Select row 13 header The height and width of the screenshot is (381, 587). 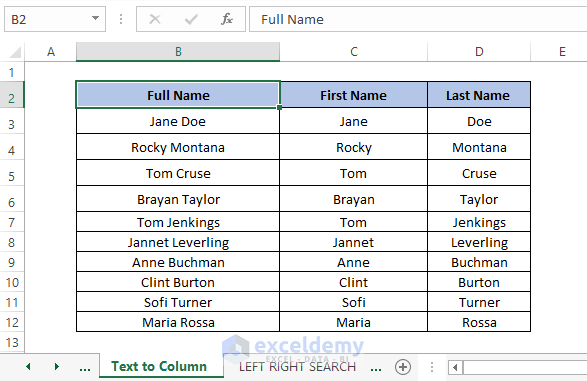(12, 342)
